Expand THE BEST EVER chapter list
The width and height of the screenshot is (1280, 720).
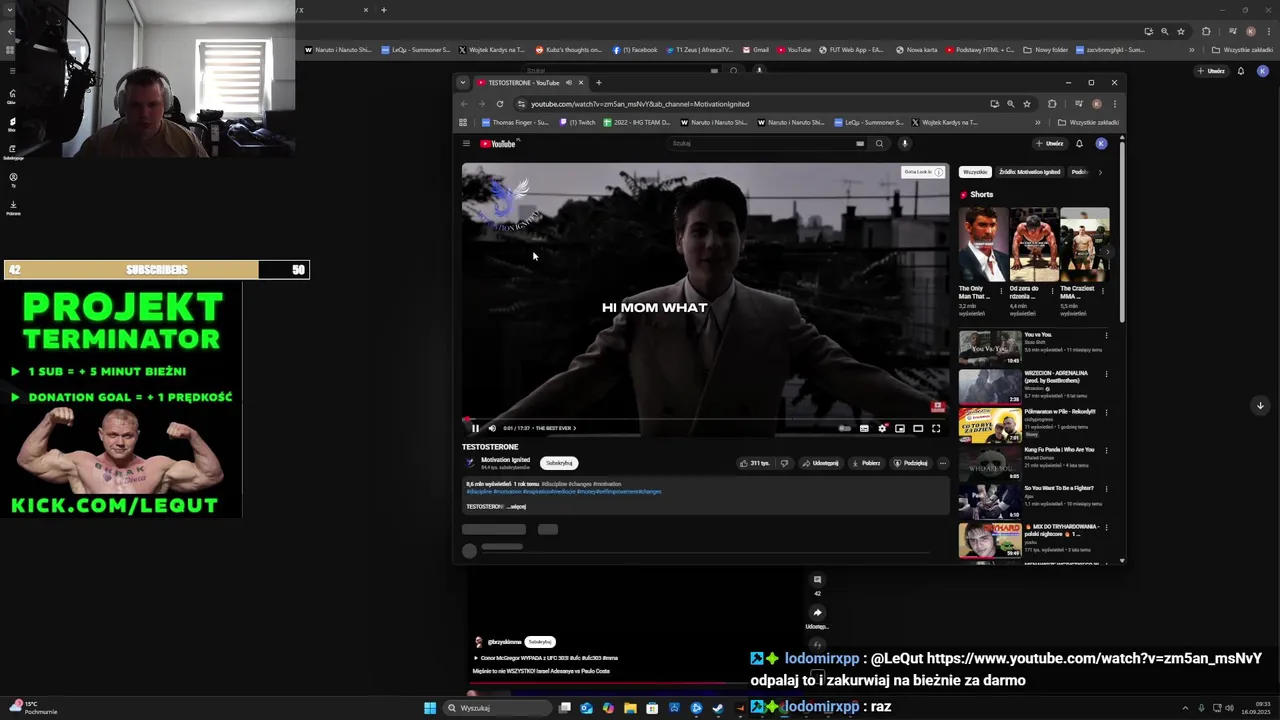(556, 428)
